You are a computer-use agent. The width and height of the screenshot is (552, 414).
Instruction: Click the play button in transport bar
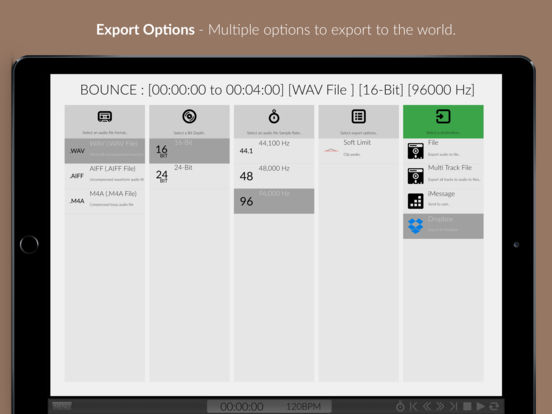click(x=481, y=406)
